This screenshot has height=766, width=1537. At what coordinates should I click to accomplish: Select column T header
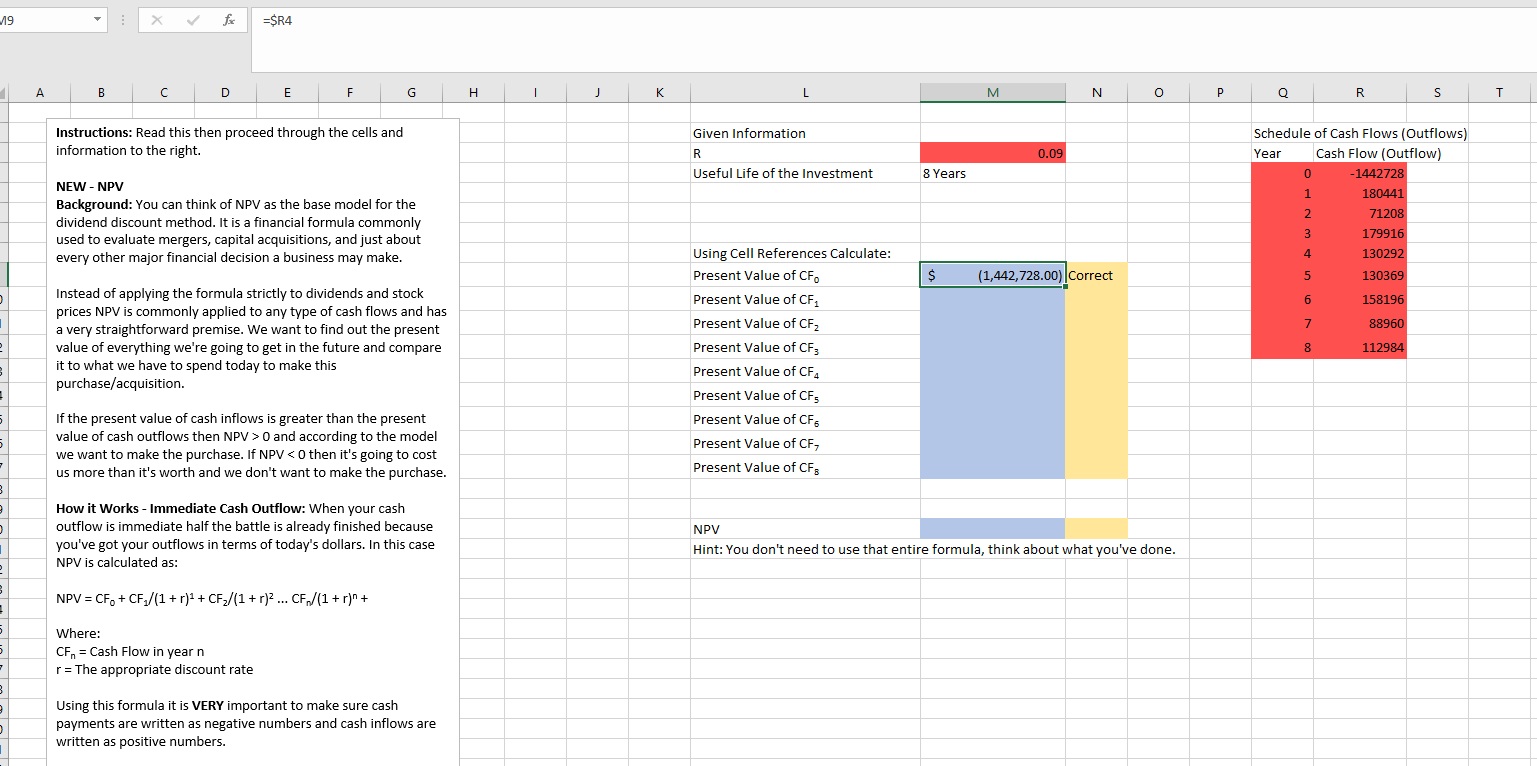(1499, 93)
